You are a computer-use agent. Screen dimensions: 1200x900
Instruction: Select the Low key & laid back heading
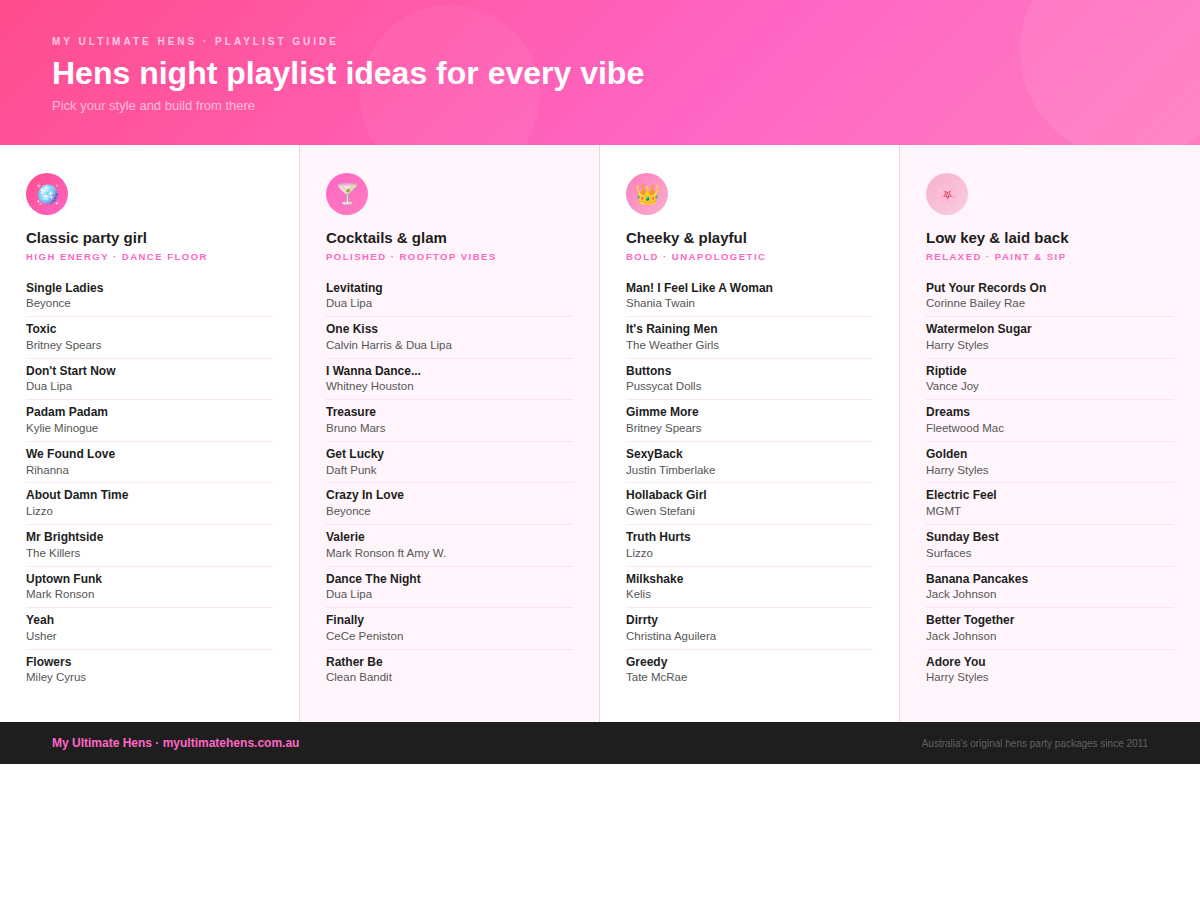pos(997,238)
